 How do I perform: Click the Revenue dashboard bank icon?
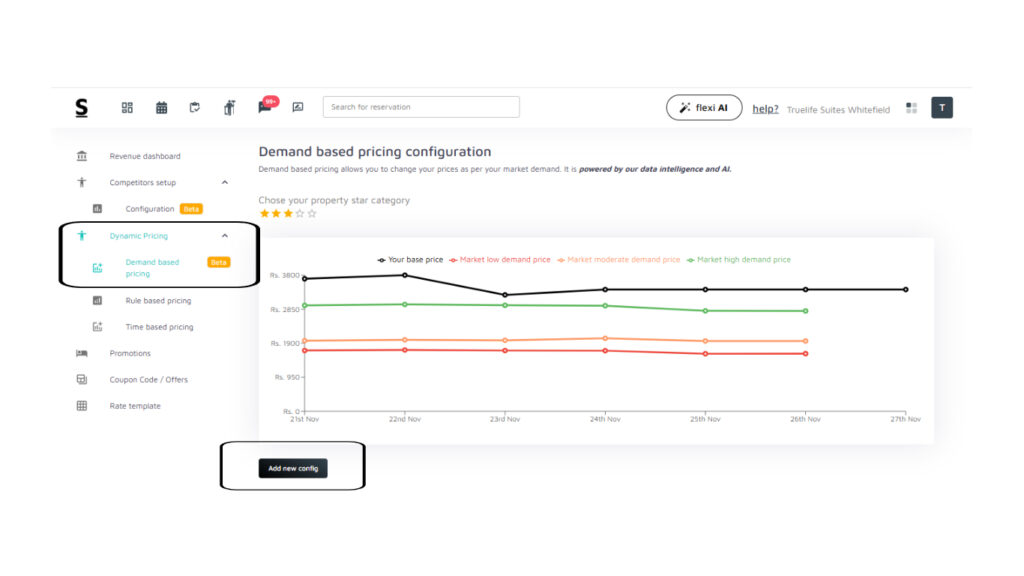coord(82,156)
